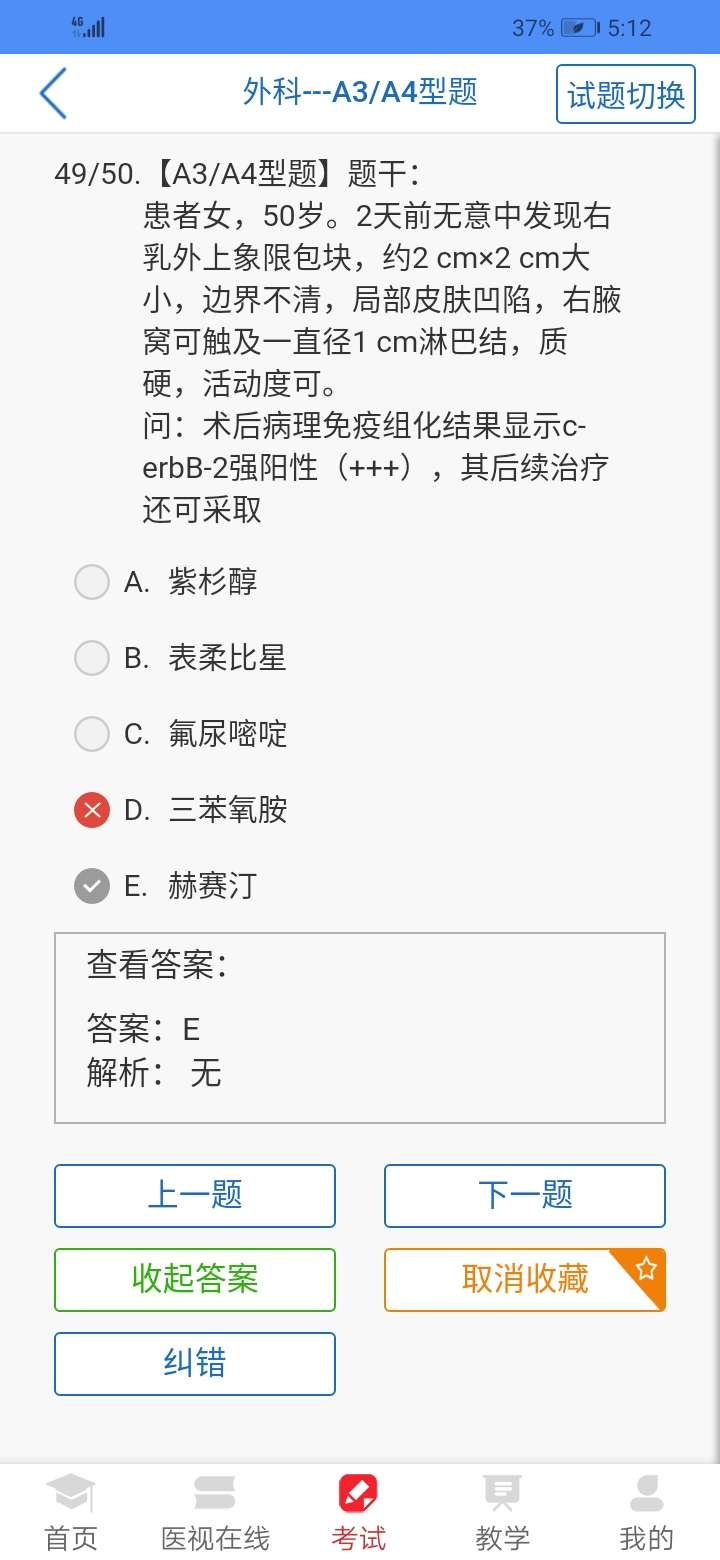Open the 教学 teaching board icon
Screen dimensions: 720x1560
tap(501, 1490)
